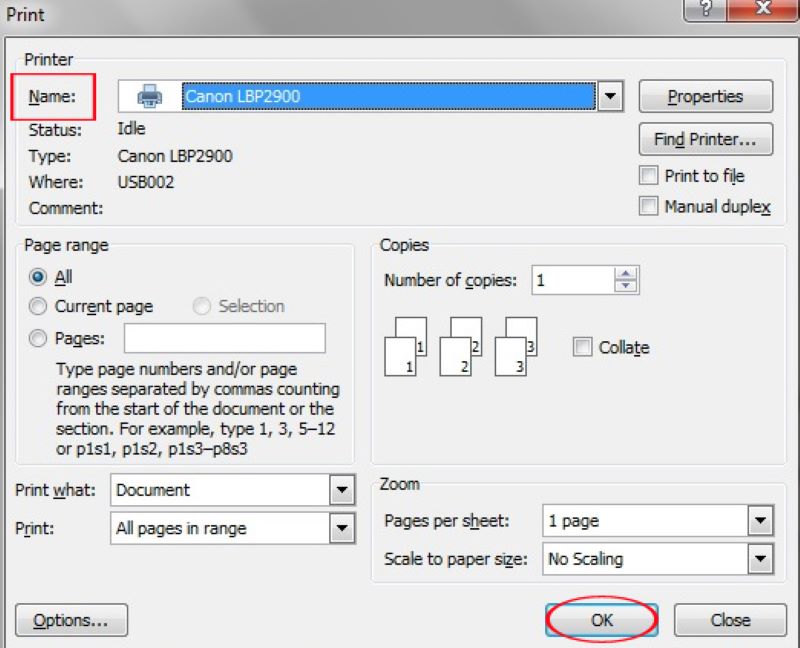Click the Idle status text
Viewport: 800px width, 648px height.
[x=132, y=129]
